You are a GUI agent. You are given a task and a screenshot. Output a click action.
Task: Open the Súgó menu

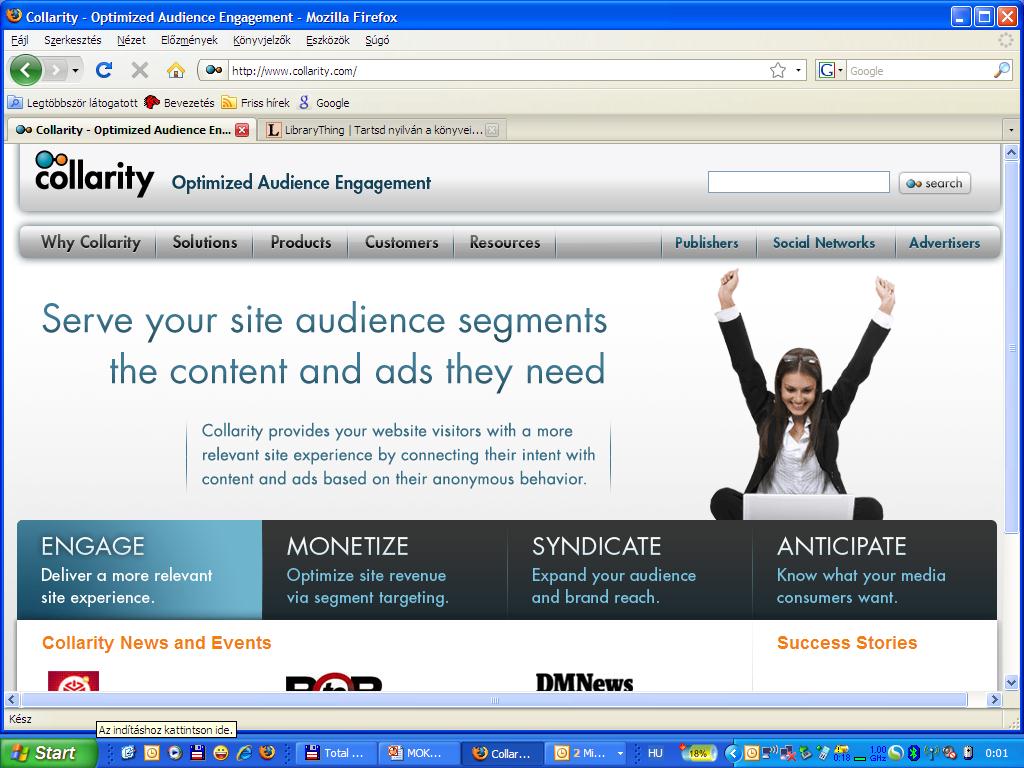pos(377,40)
